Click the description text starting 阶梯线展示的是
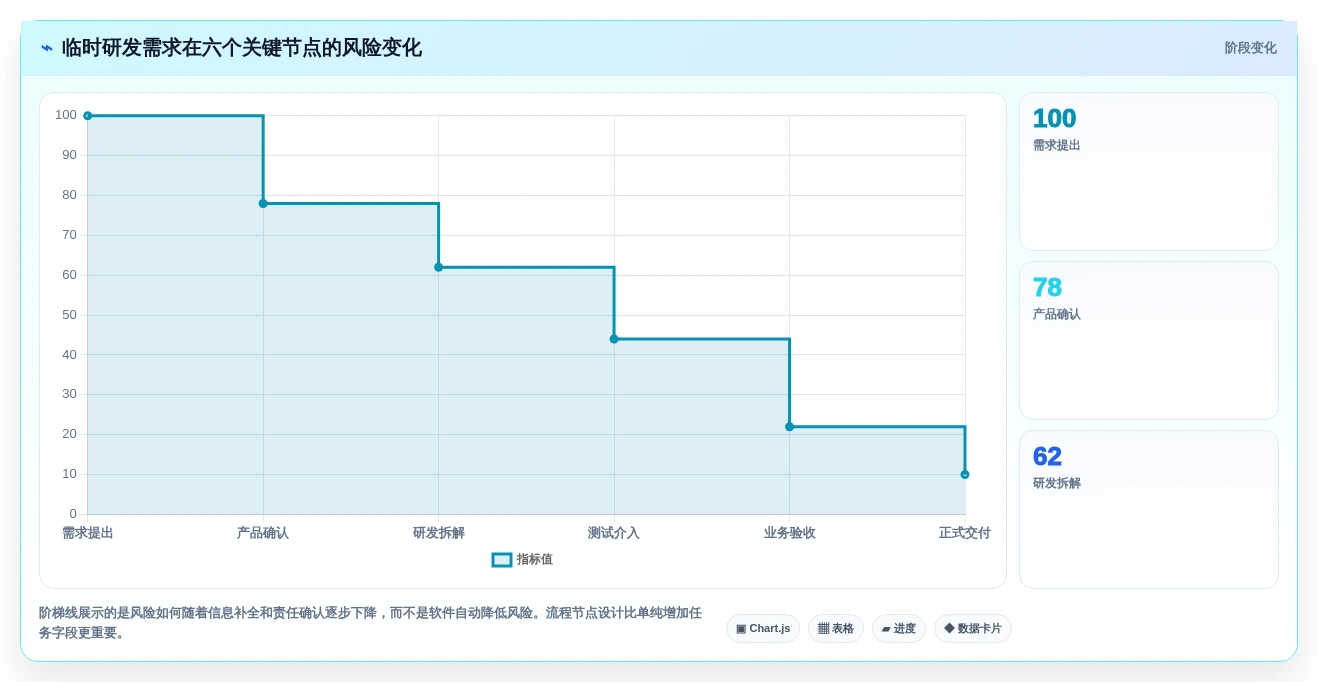The height and width of the screenshot is (682, 1318). 371,623
